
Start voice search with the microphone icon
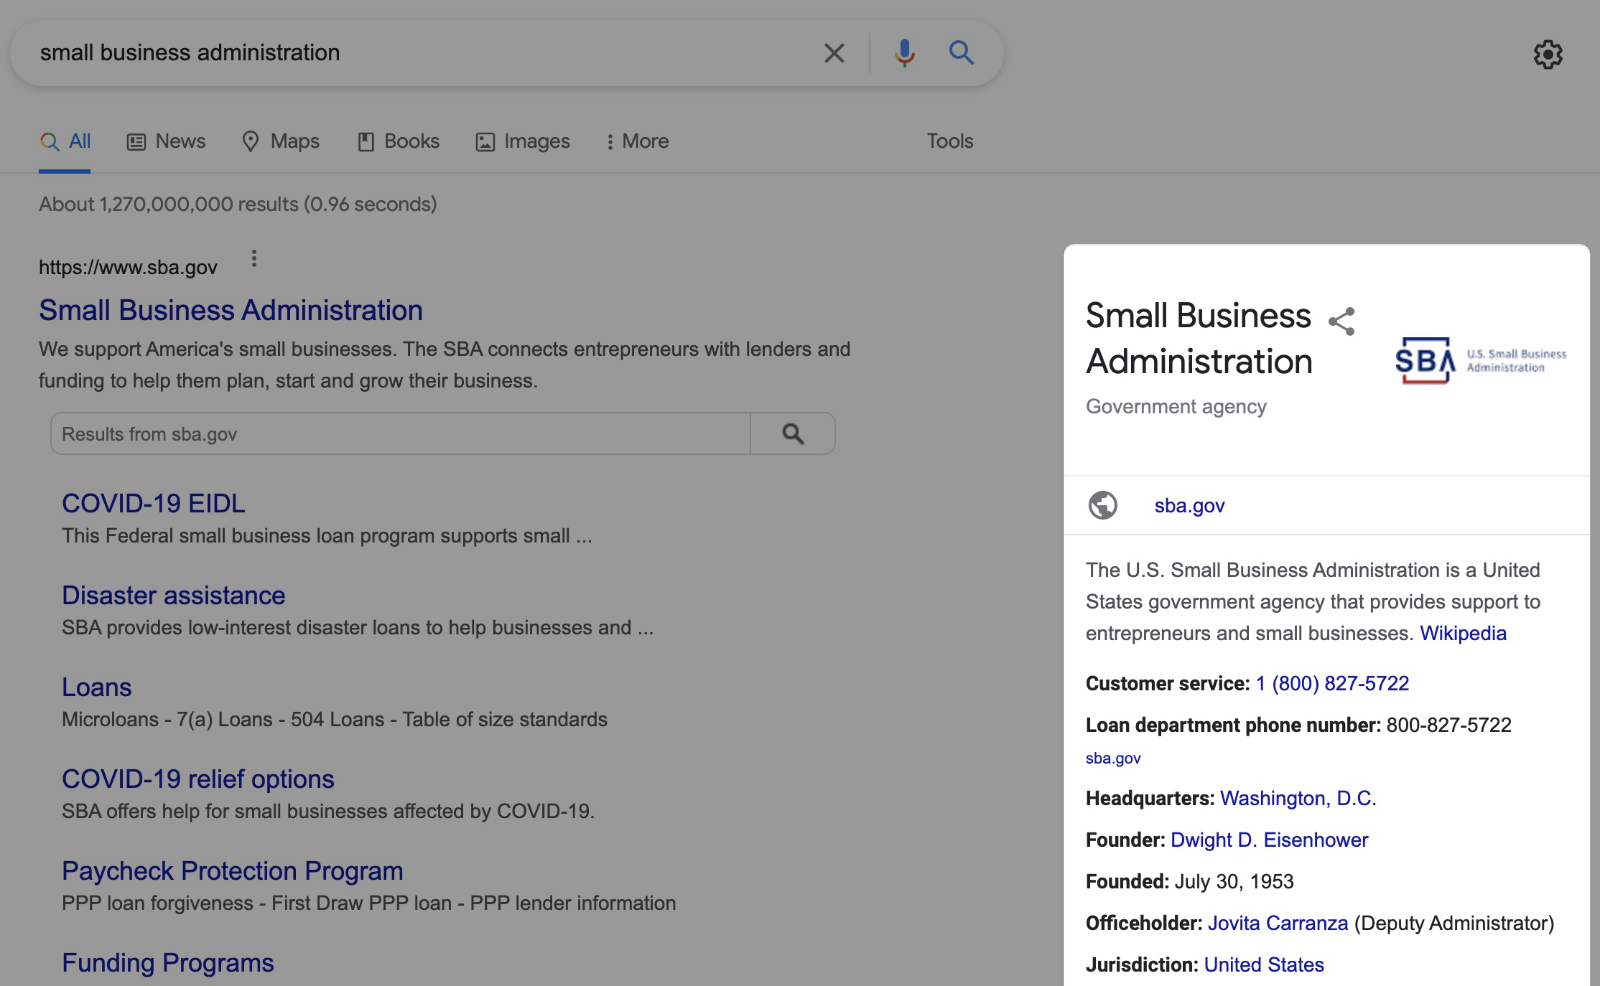tap(905, 53)
